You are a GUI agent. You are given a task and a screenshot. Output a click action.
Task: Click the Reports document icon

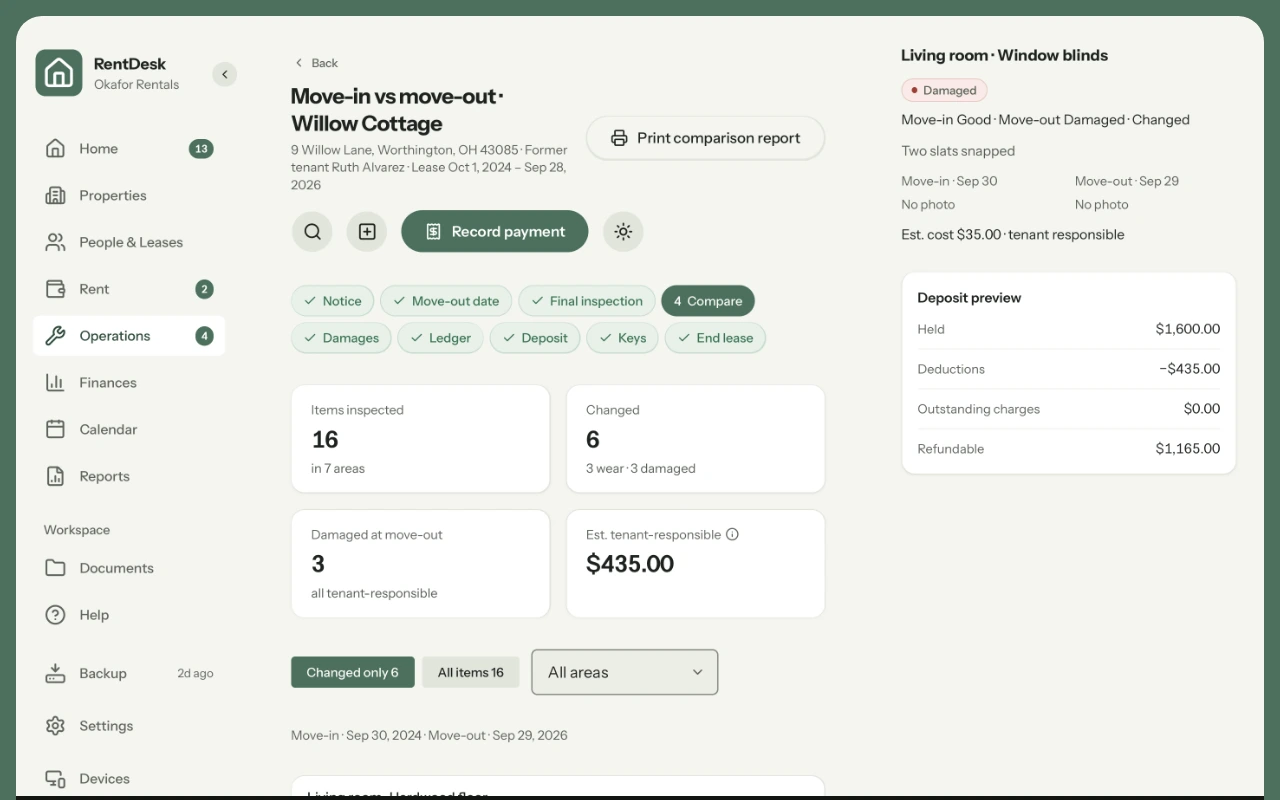click(56, 476)
